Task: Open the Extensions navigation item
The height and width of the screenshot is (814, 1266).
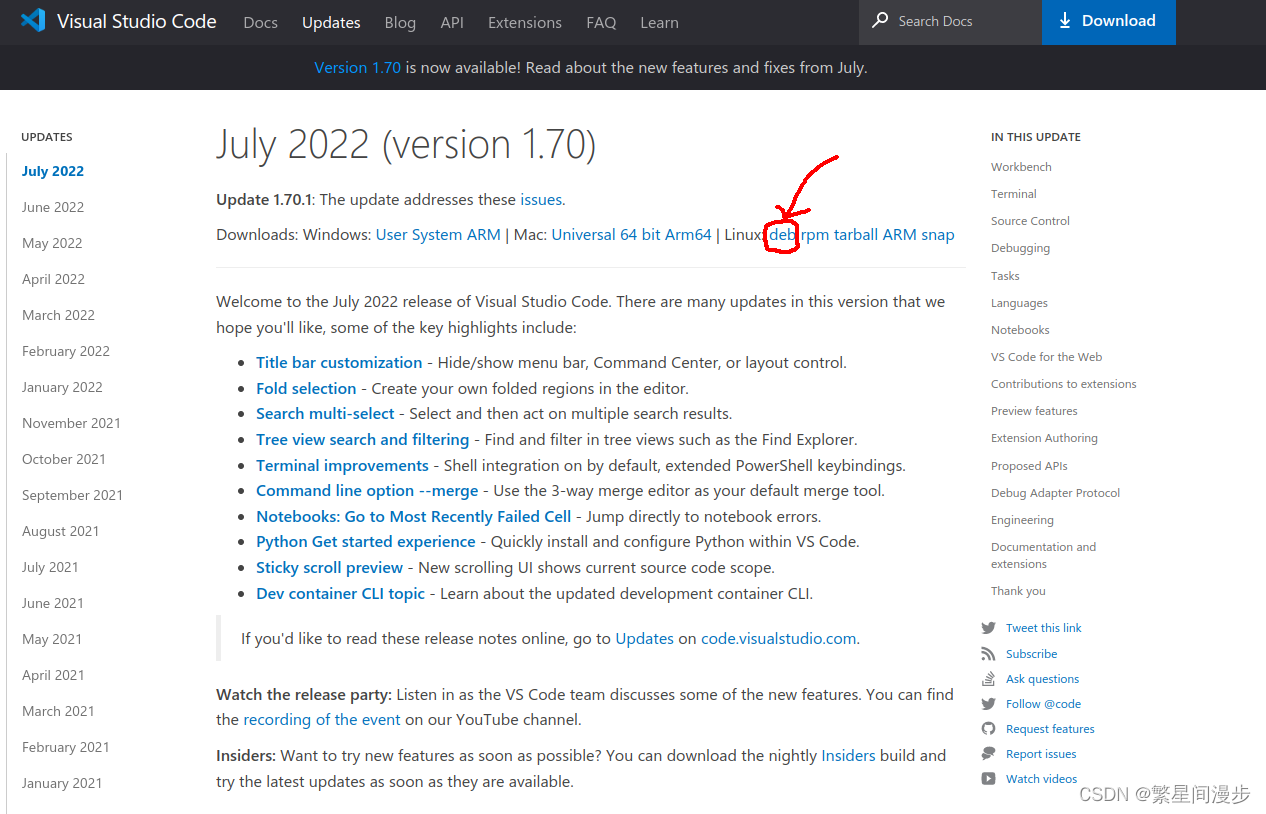Action: 525,22
